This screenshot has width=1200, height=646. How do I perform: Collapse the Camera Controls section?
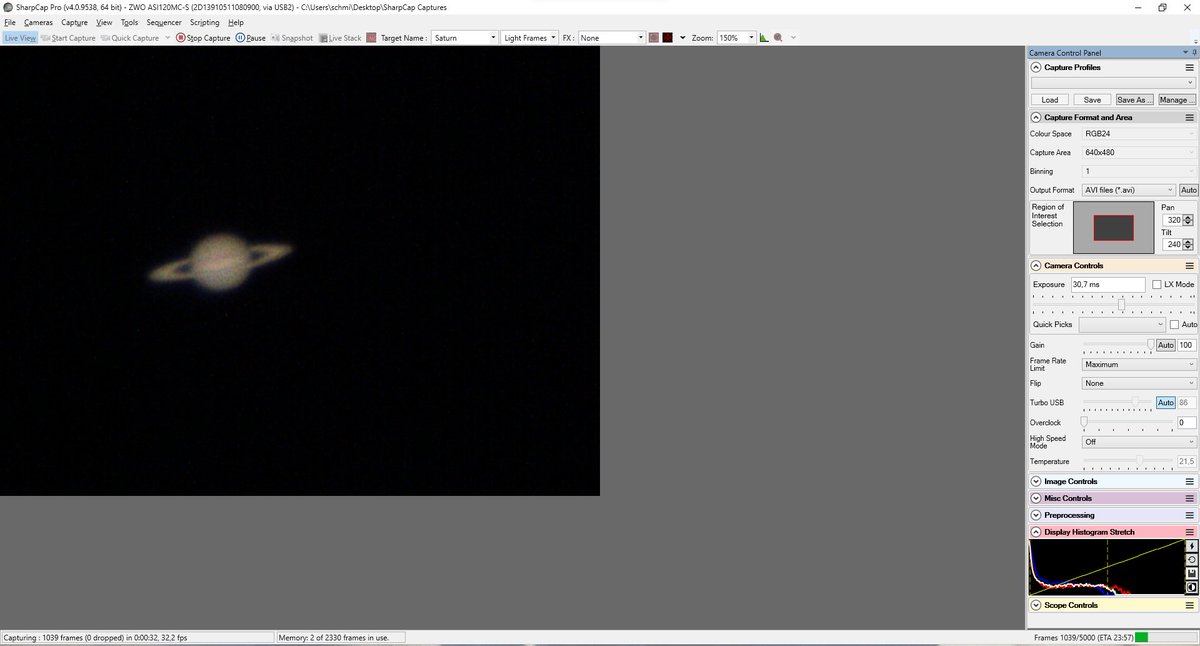coord(1036,266)
